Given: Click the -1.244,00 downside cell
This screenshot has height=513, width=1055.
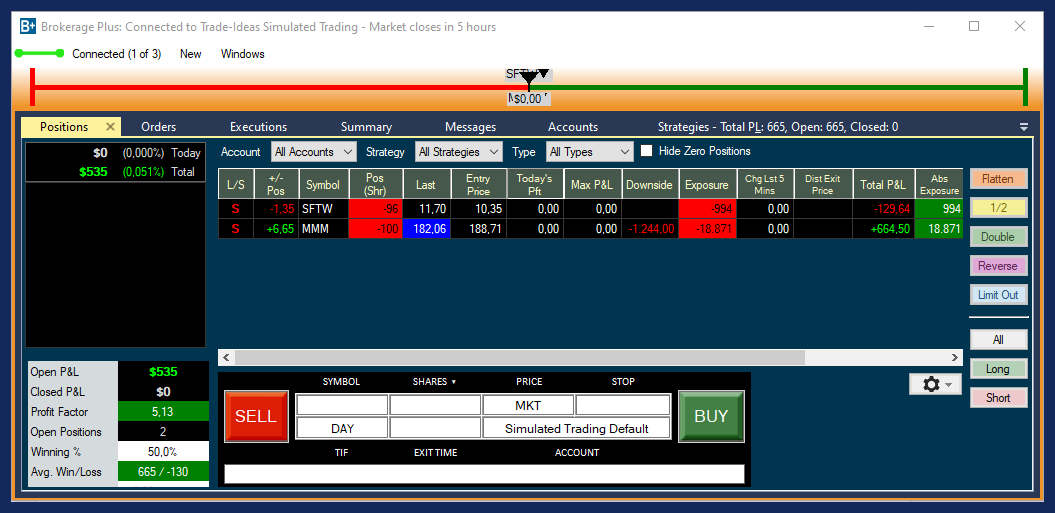Looking at the screenshot, I should tap(649, 229).
